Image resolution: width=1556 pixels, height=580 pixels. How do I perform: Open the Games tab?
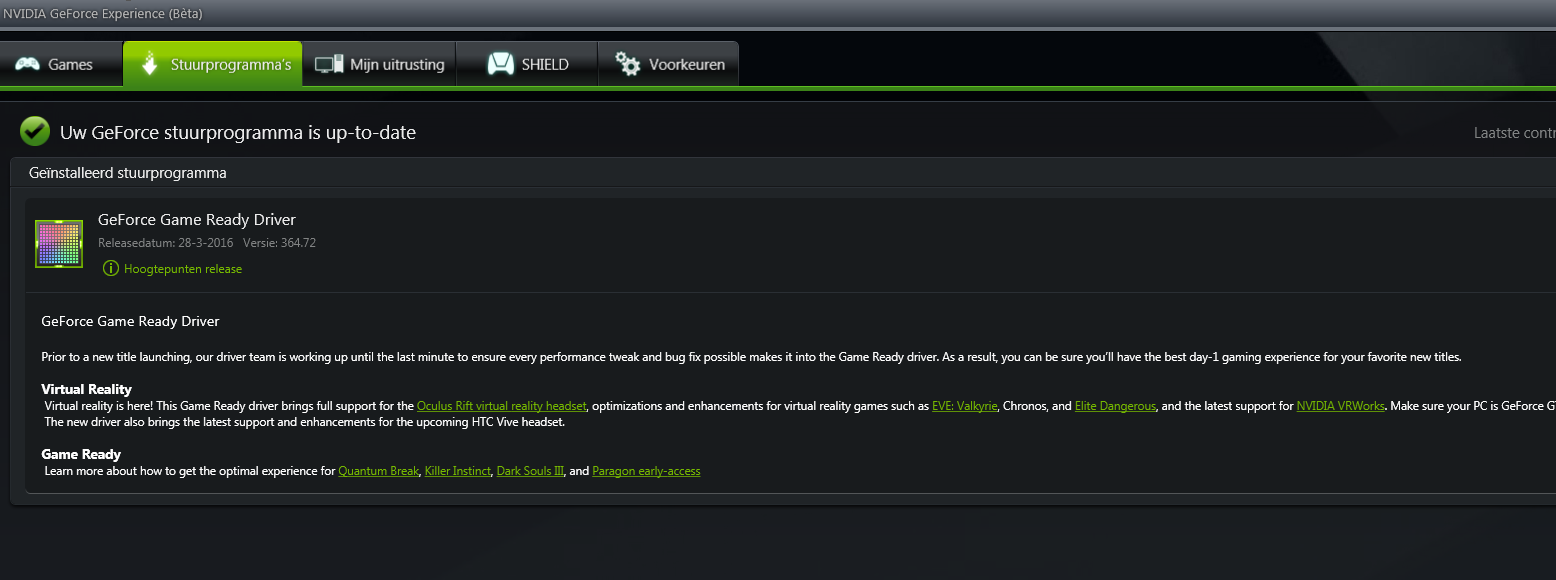pos(61,64)
